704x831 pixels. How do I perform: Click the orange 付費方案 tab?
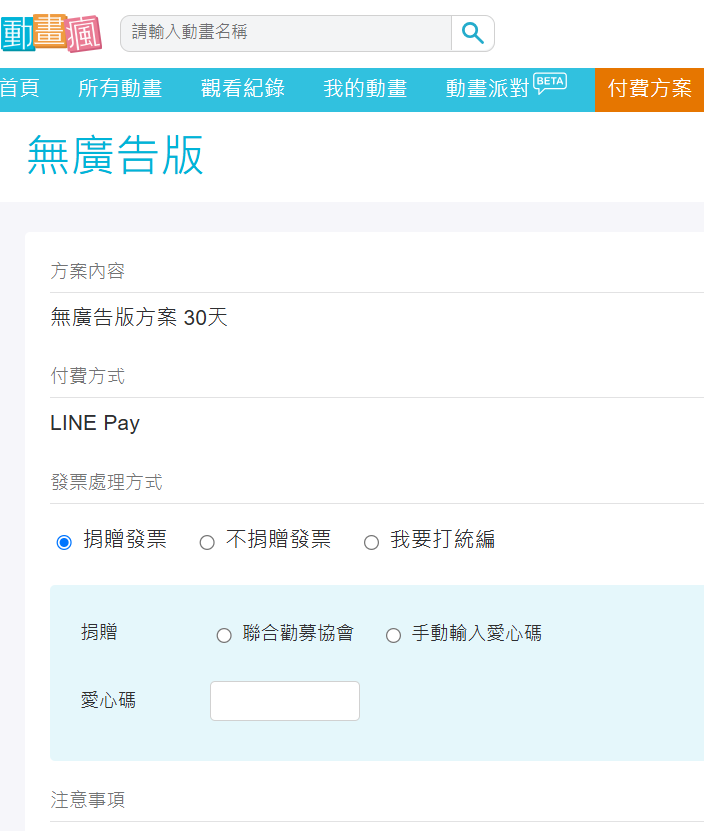[650, 89]
